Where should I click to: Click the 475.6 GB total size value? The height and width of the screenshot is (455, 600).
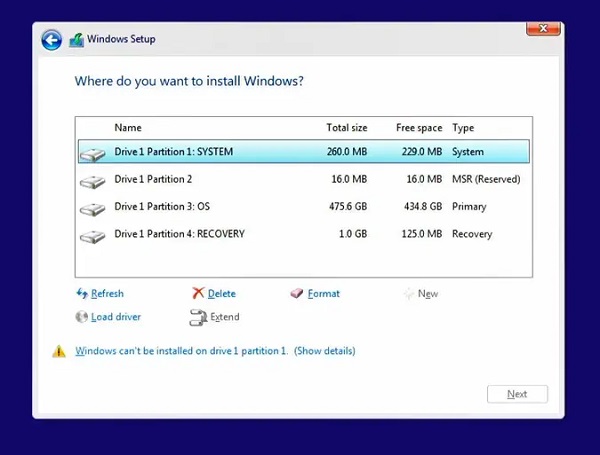348,207
